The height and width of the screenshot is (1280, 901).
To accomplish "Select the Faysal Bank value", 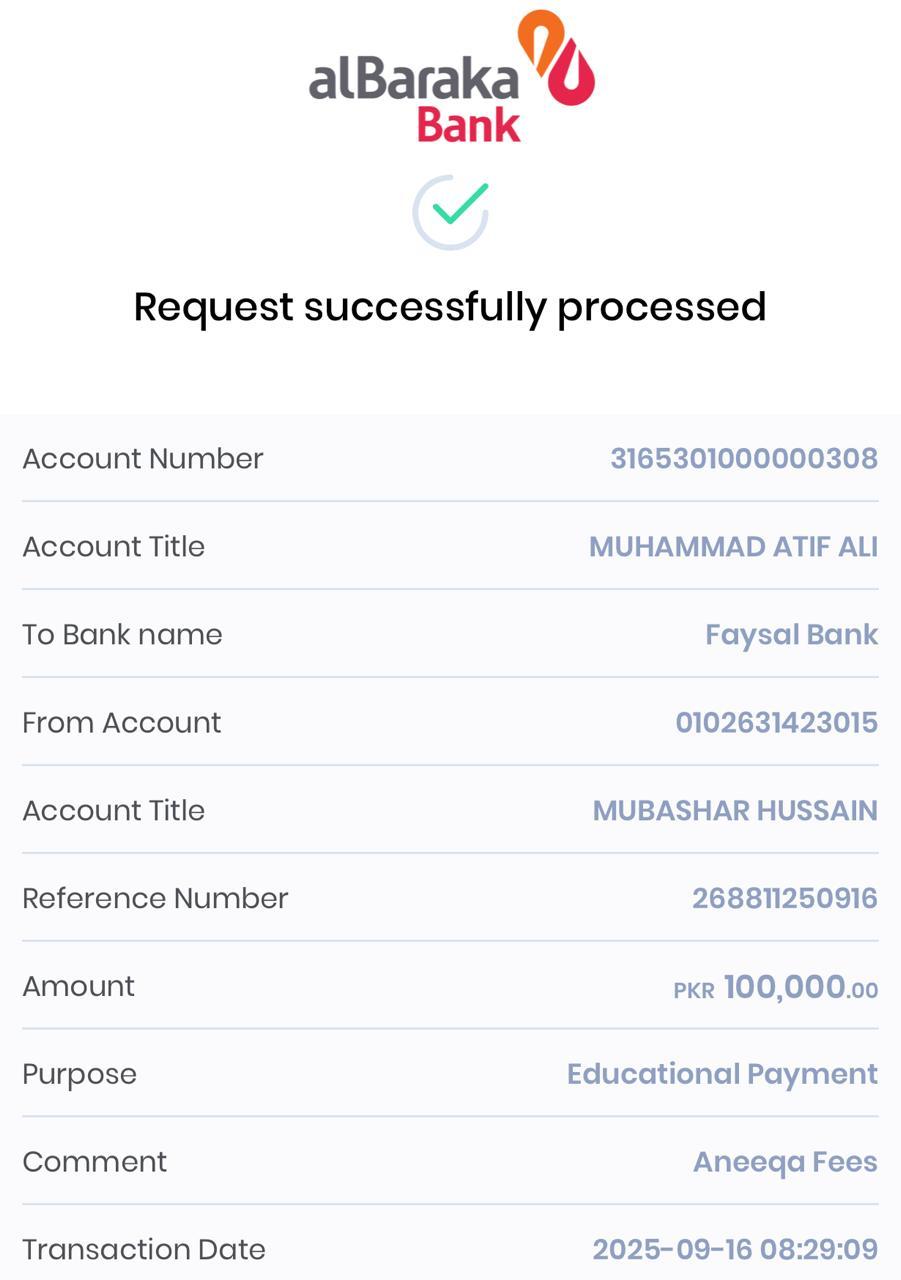I will click(x=791, y=635).
